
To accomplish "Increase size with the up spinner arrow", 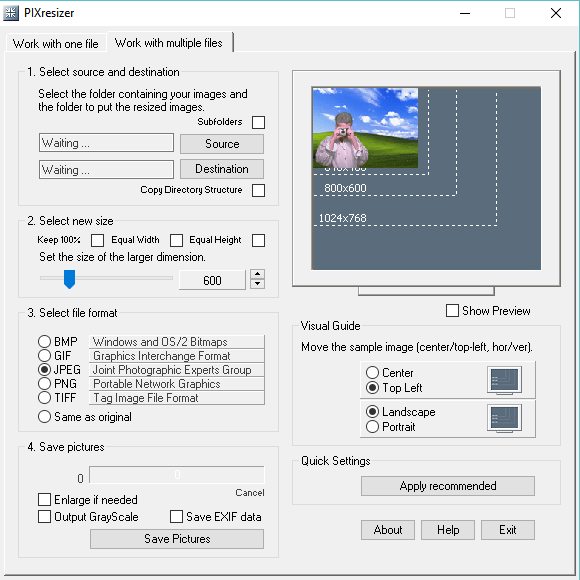I will coord(257,274).
